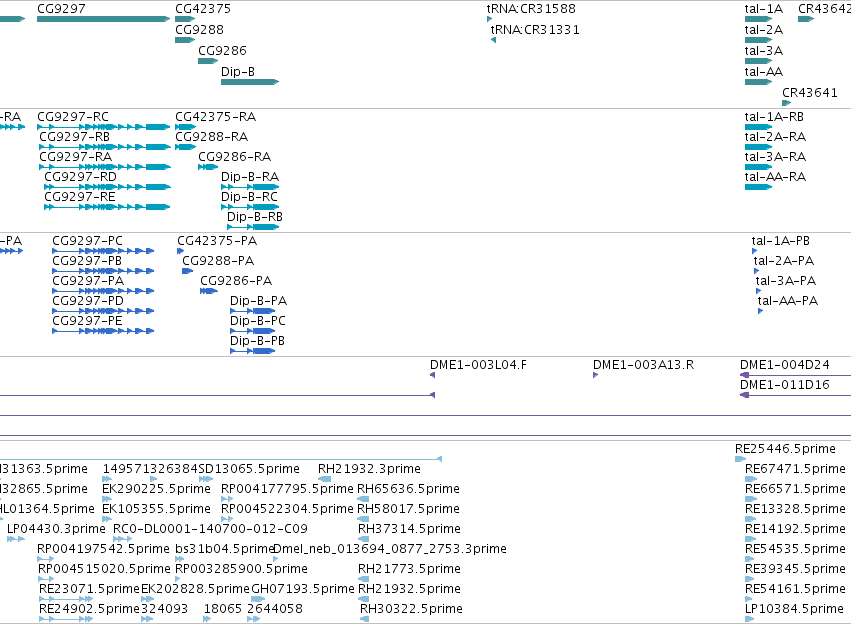
Task: Select transcript Dip-B-RA
Action: [x=250, y=187]
